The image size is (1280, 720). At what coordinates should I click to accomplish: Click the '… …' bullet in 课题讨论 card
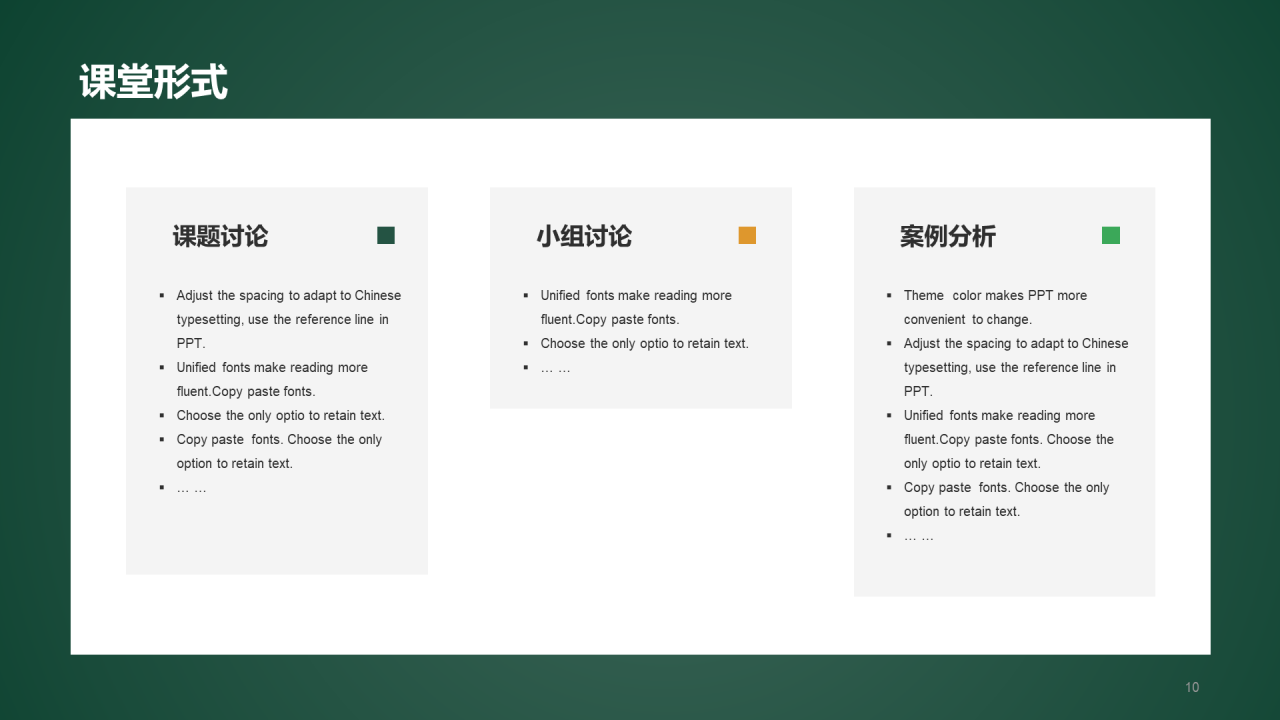(x=192, y=488)
